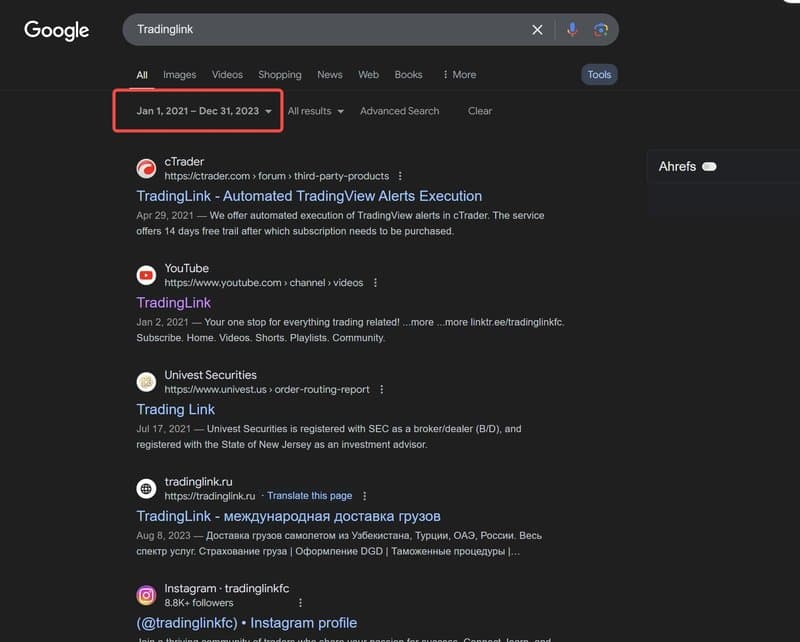The height and width of the screenshot is (642, 800).
Task: Switch to the Images tab
Action: coord(180,74)
